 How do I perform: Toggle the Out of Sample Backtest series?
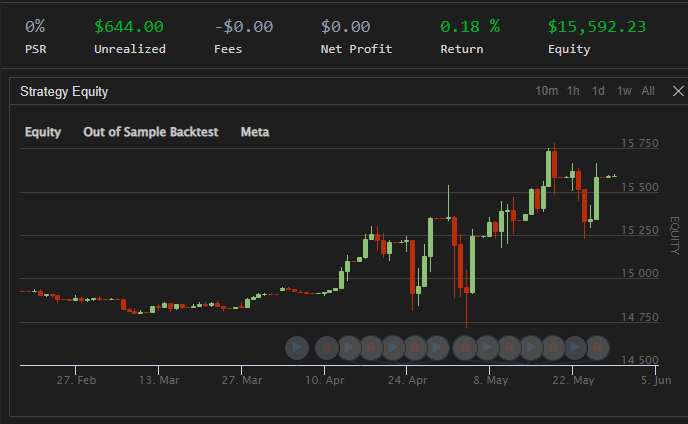click(150, 132)
